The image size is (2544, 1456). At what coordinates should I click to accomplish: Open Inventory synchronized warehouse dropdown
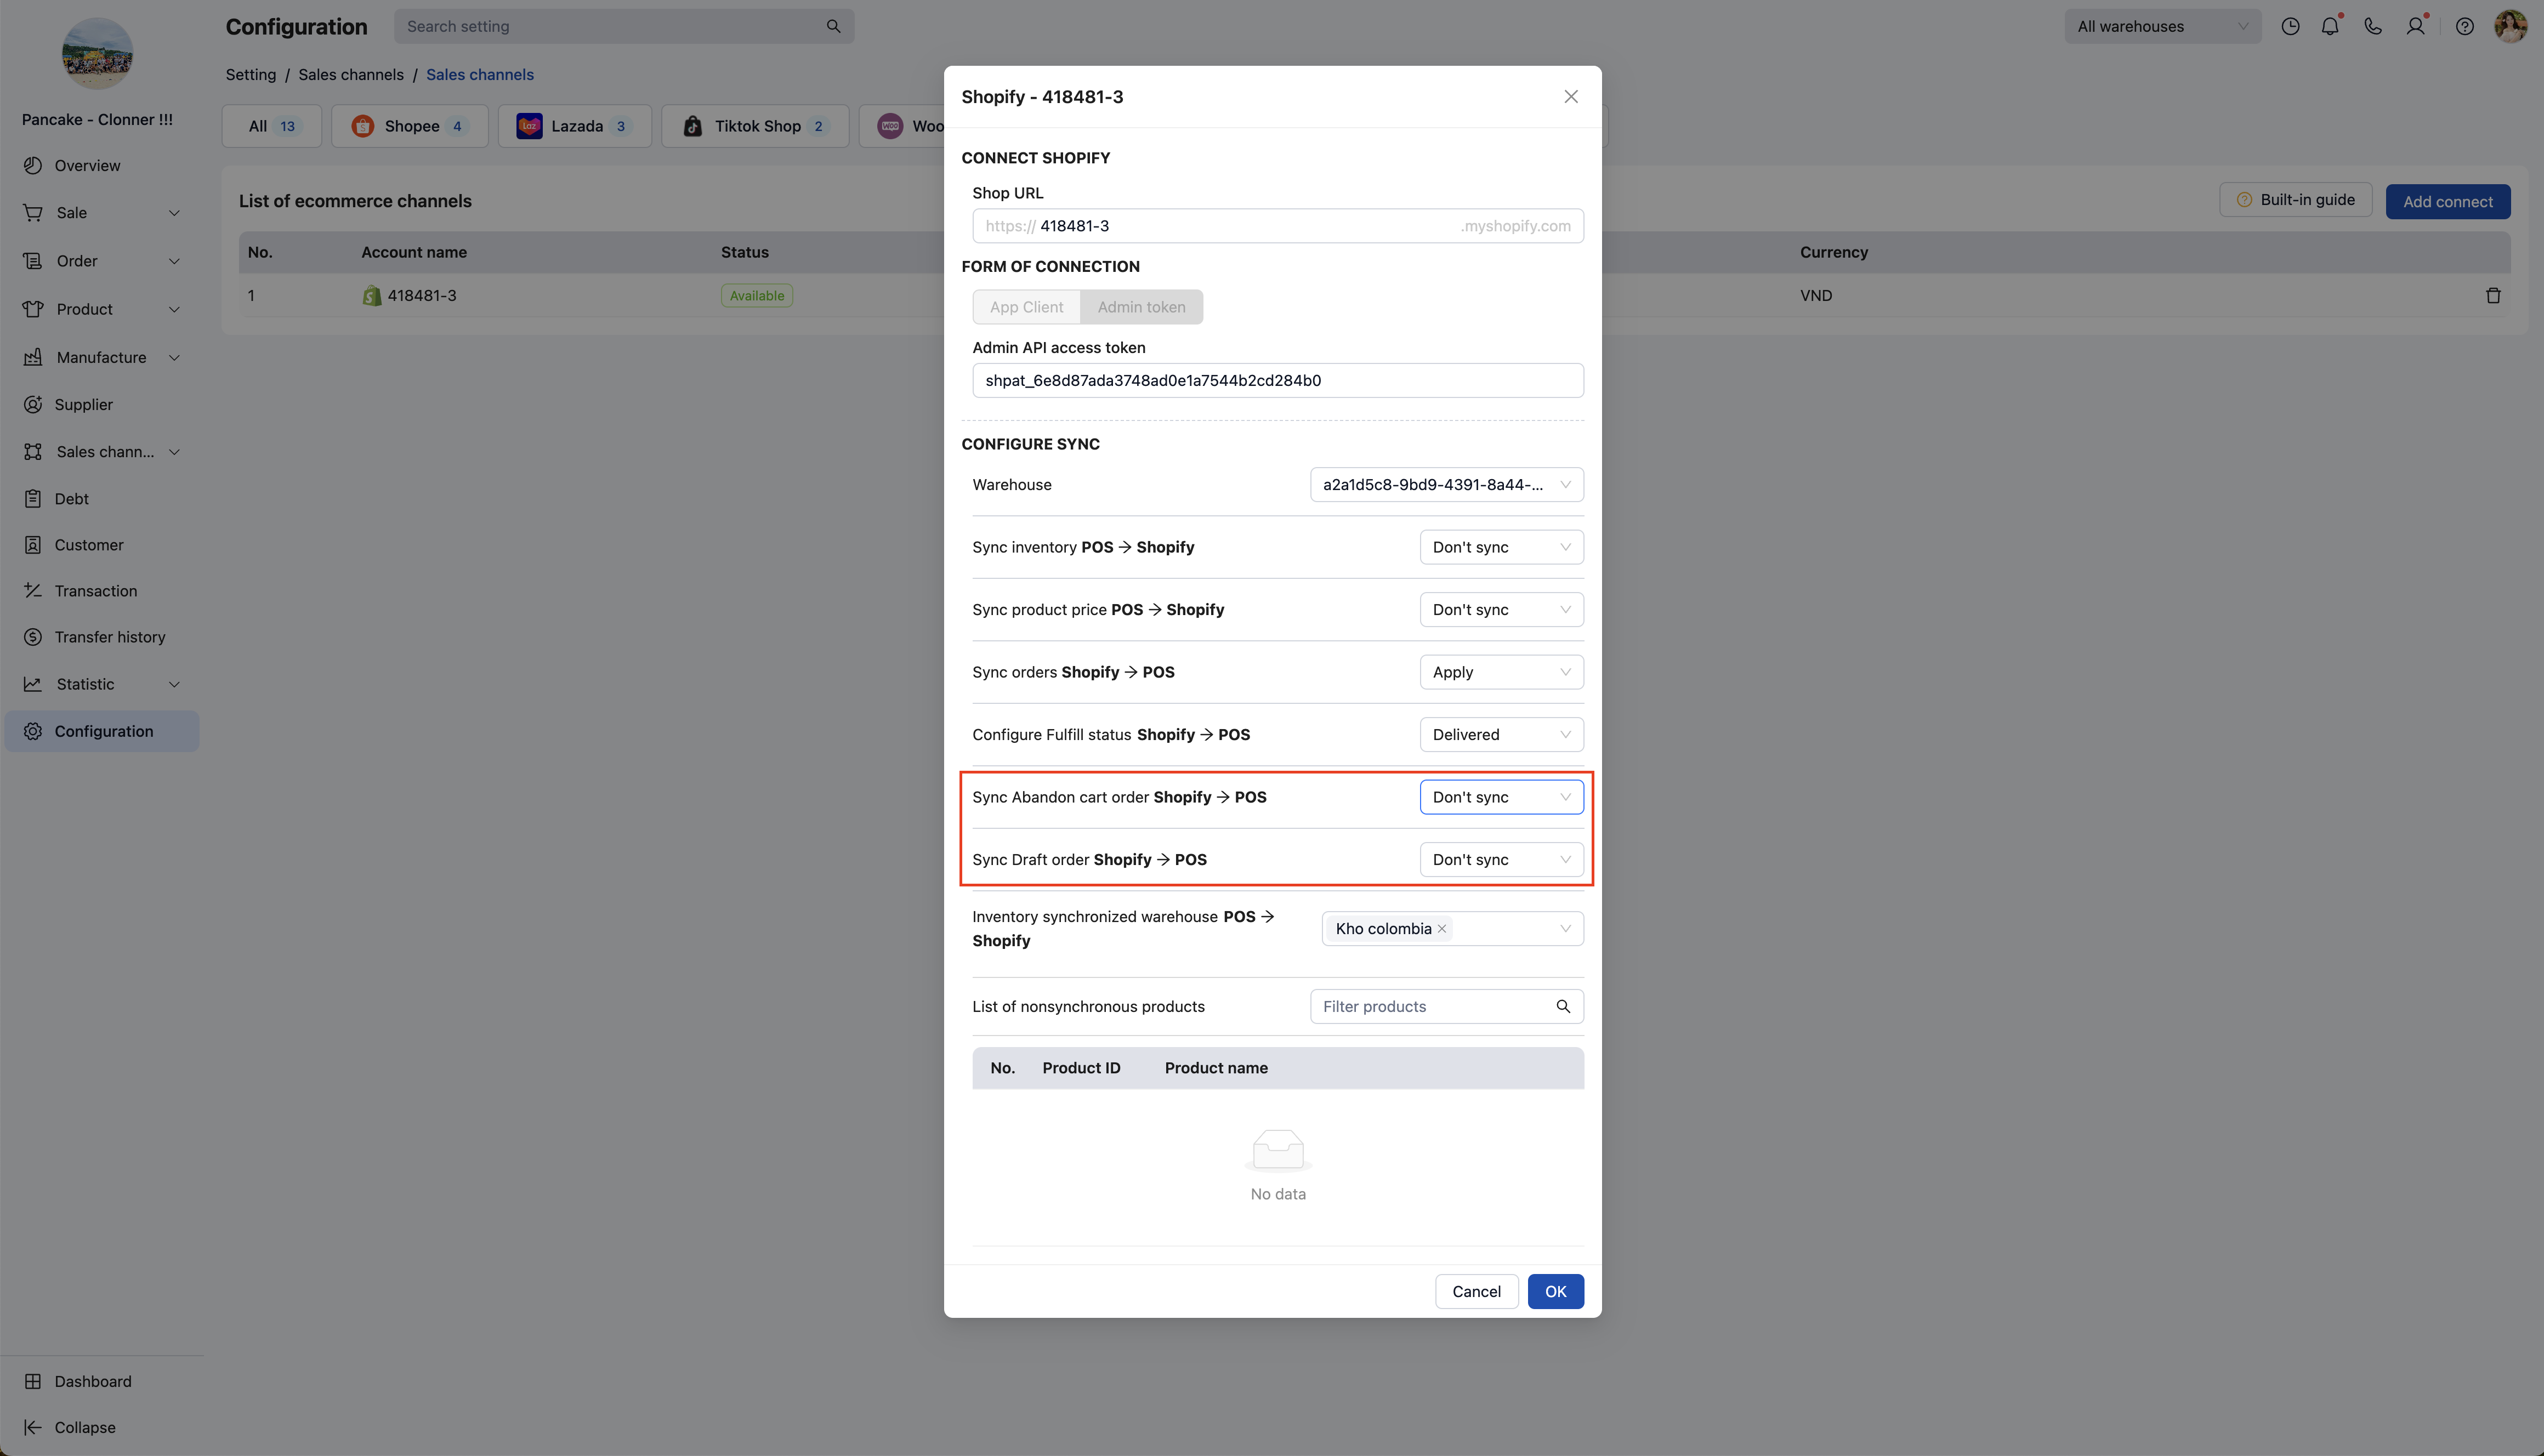pyautogui.click(x=1452, y=929)
